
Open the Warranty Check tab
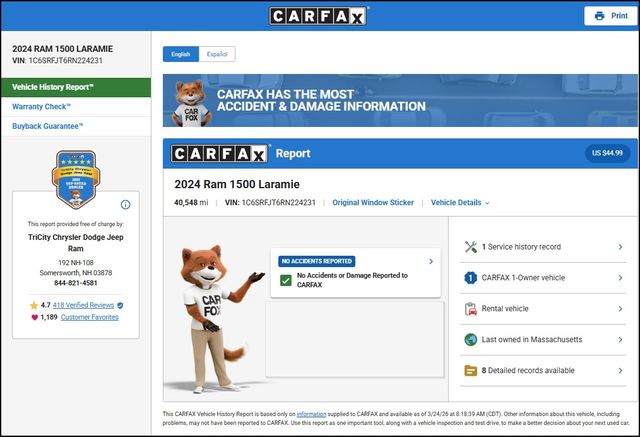coord(42,106)
